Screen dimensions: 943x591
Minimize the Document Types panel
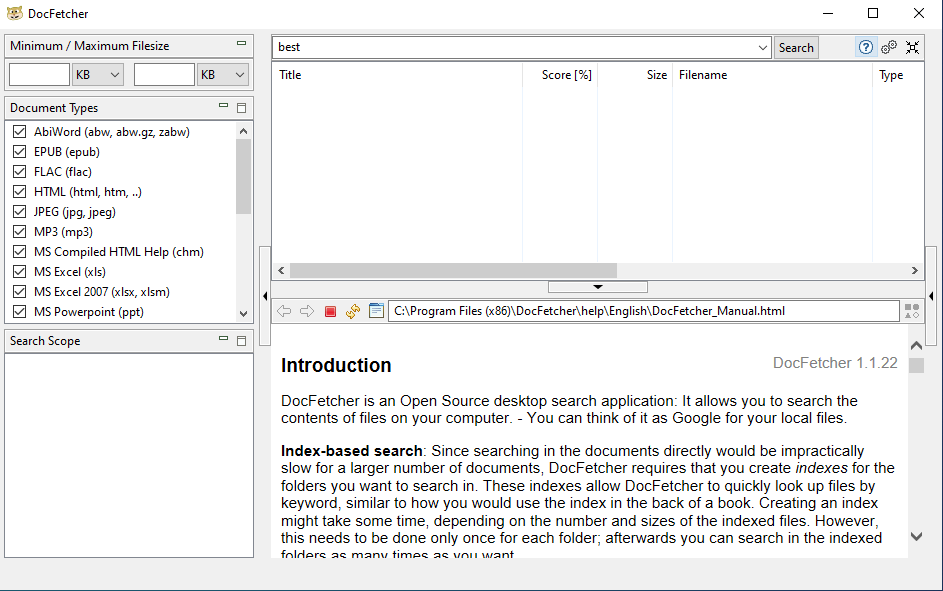223,106
